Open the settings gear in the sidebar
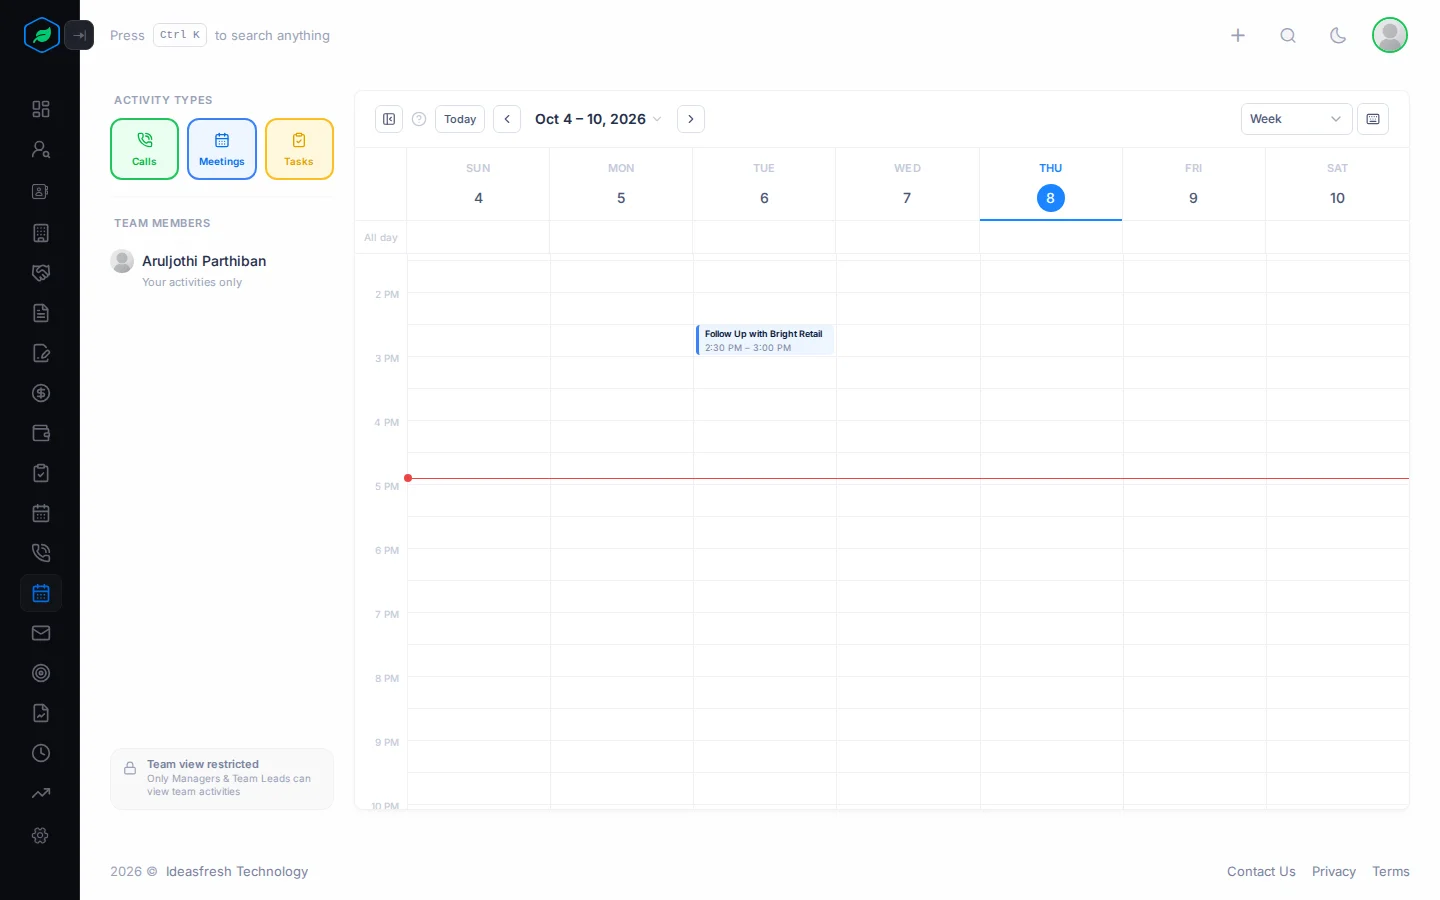This screenshot has height=900, width=1440. [x=41, y=835]
